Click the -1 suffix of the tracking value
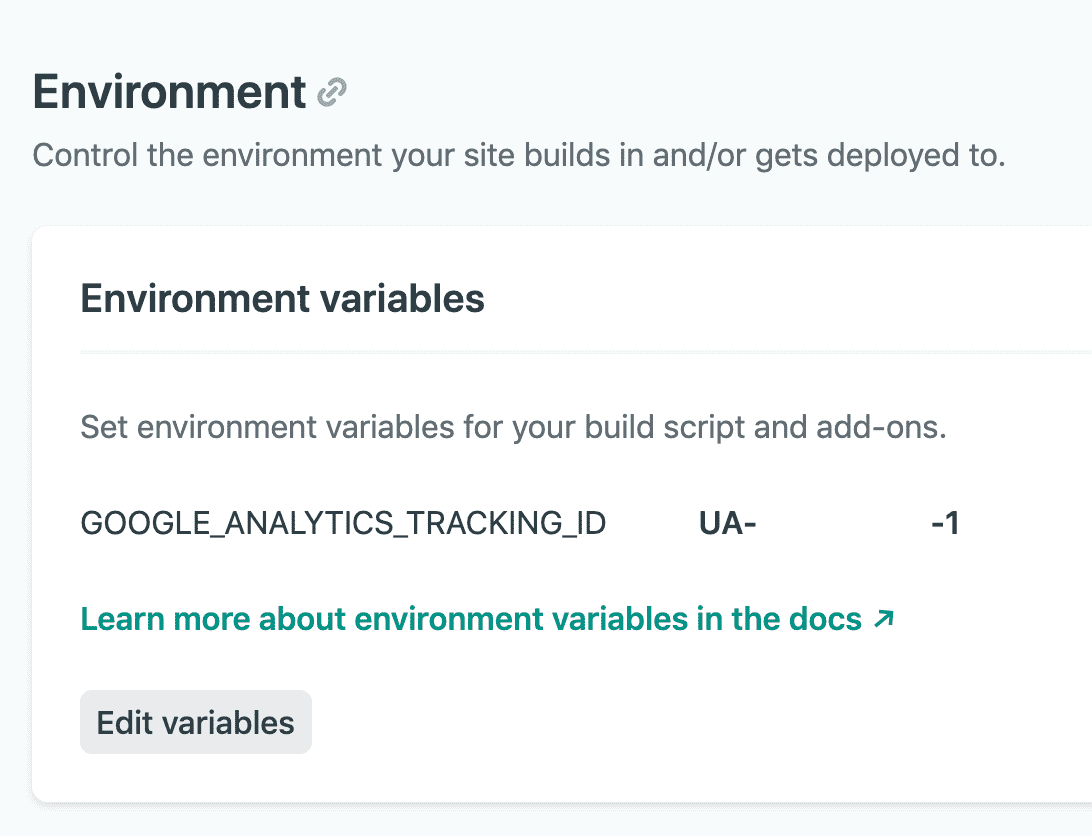Screen dimensions: 1092x836 click(945, 524)
